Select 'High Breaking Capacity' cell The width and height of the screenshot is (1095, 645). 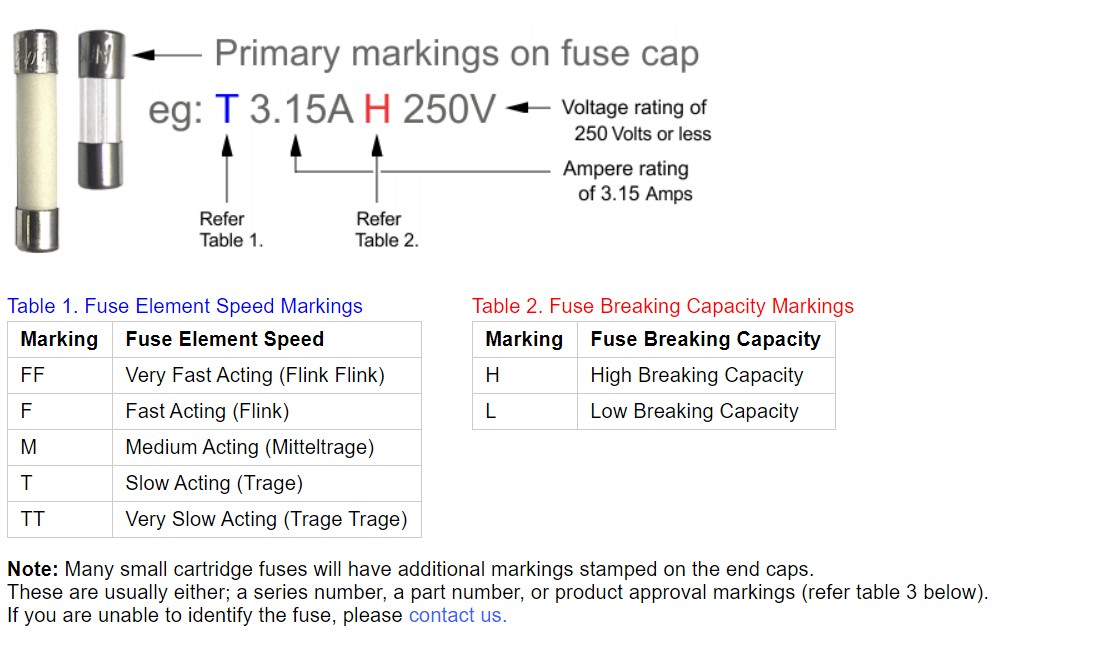click(706, 376)
